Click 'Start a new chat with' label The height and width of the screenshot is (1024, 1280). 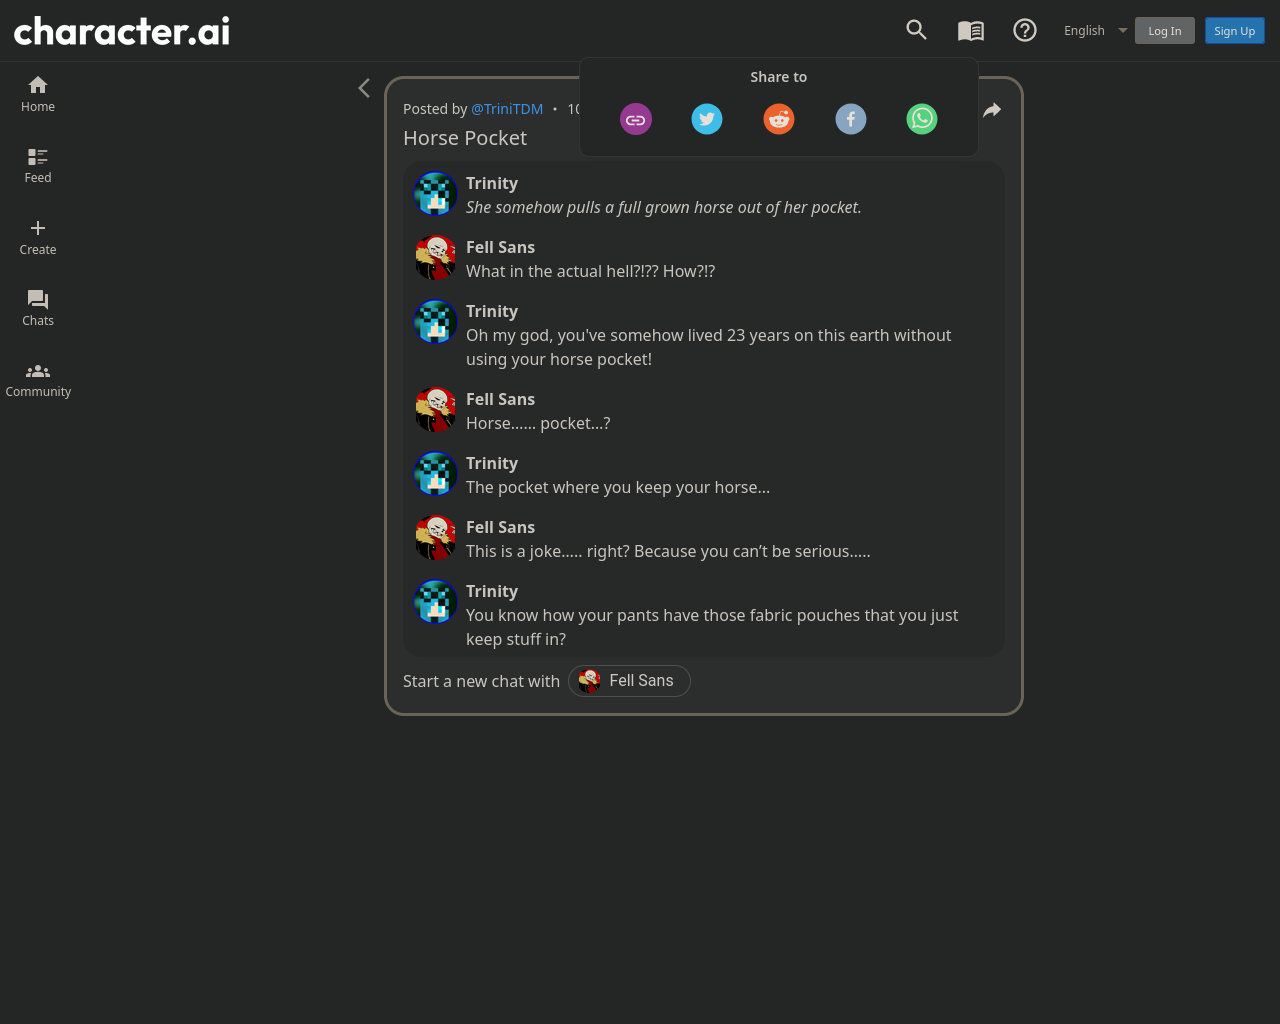pyautogui.click(x=481, y=681)
